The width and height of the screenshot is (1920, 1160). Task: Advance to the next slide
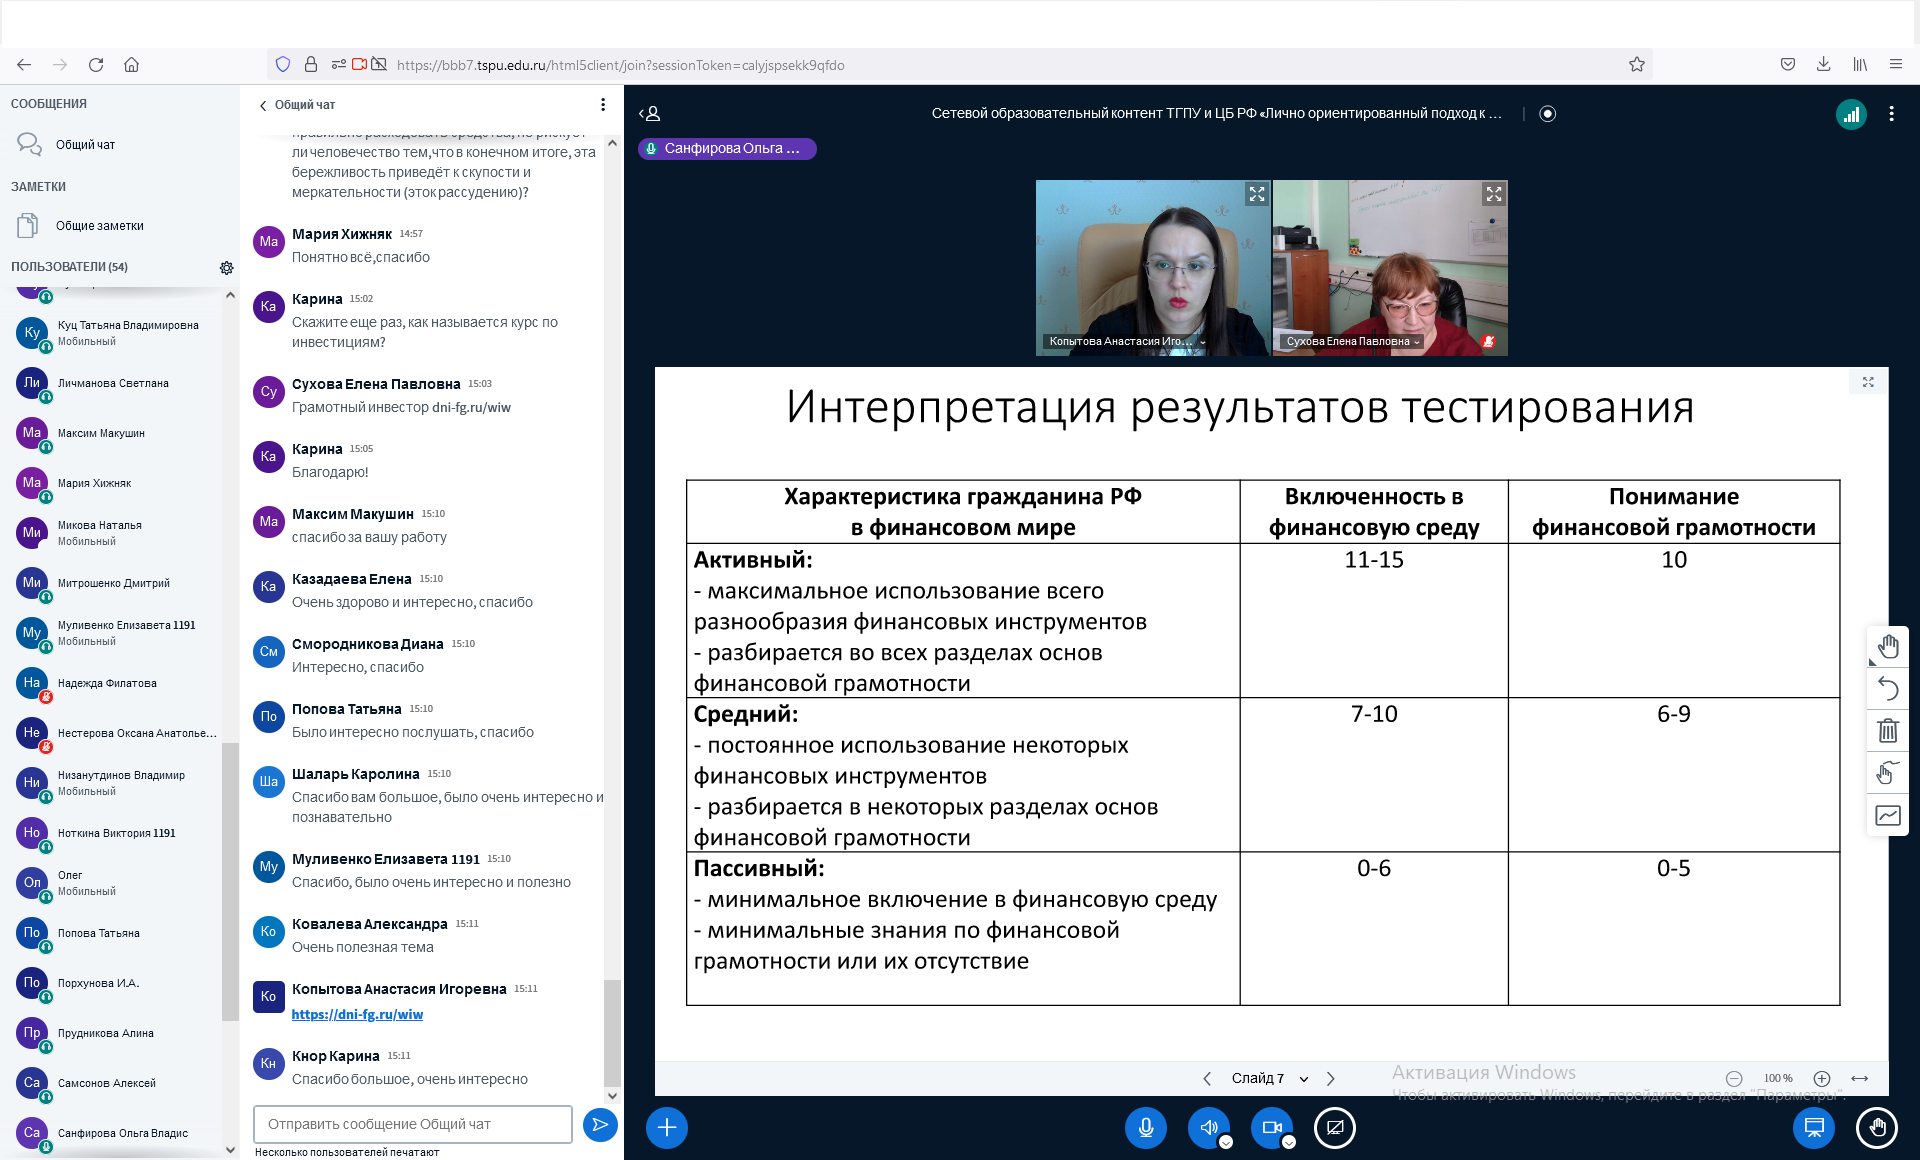point(1331,1078)
